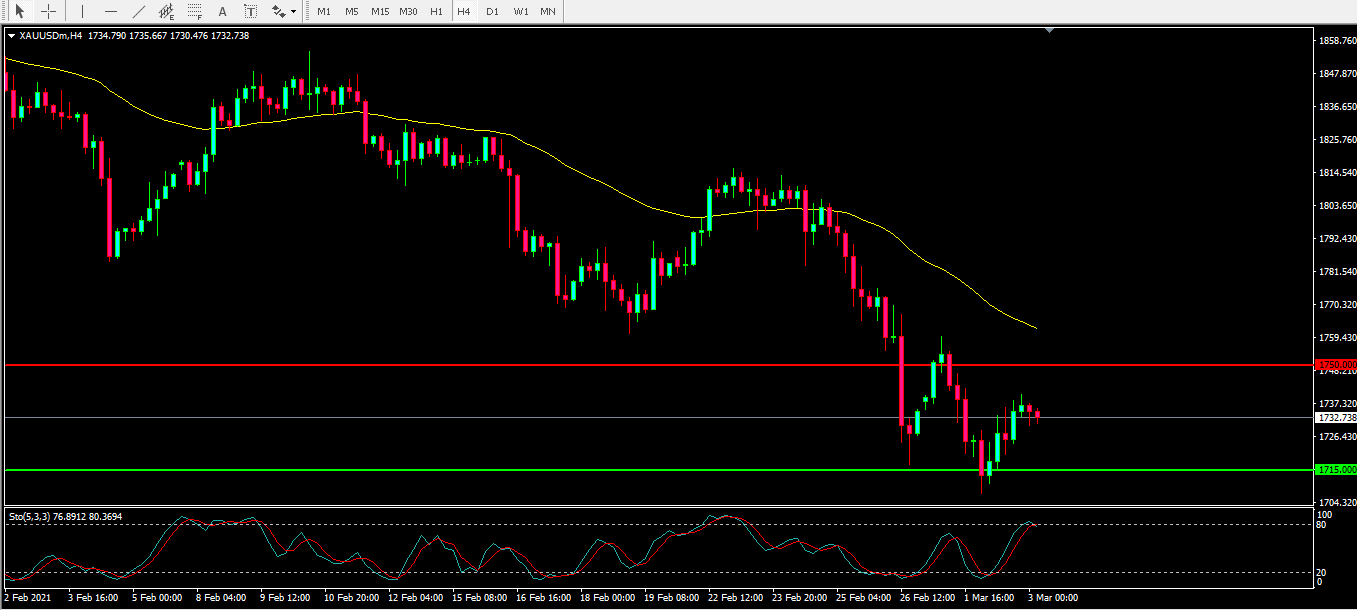Toggle the H4 timeframe button
Screen dimensions: 1357x611
point(463,11)
